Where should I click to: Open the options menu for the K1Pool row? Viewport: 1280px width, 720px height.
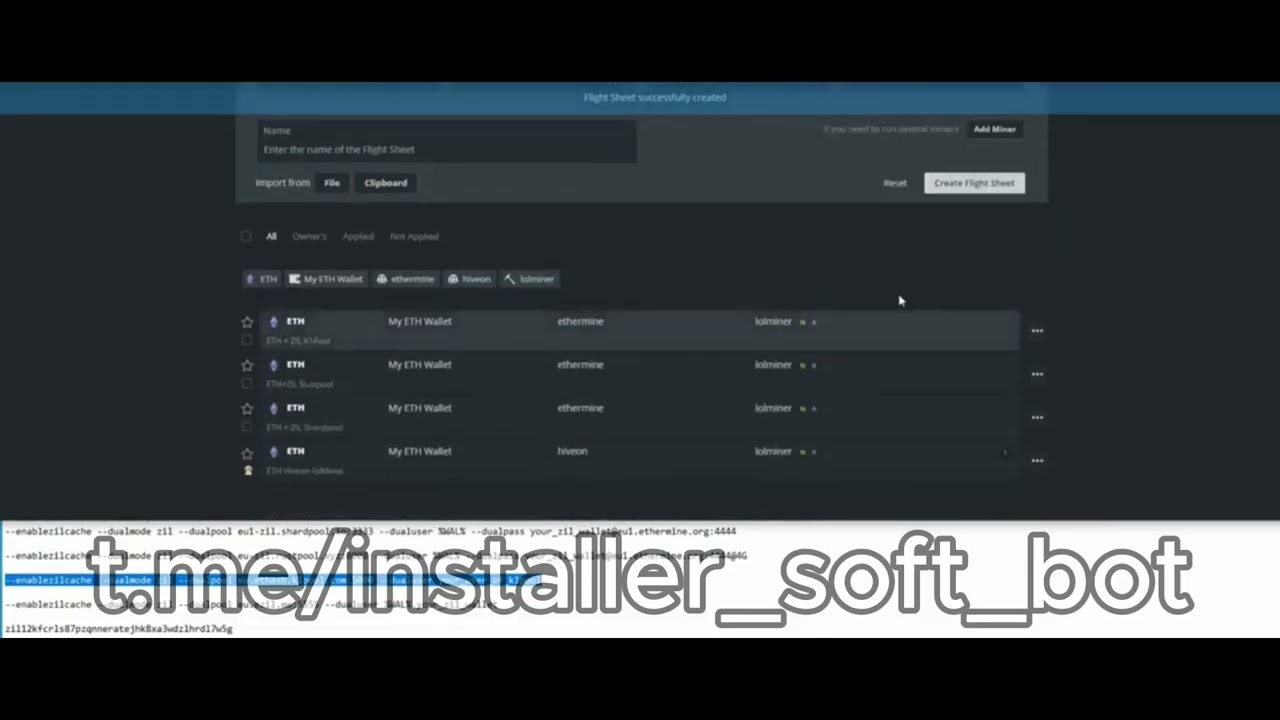click(1037, 330)
